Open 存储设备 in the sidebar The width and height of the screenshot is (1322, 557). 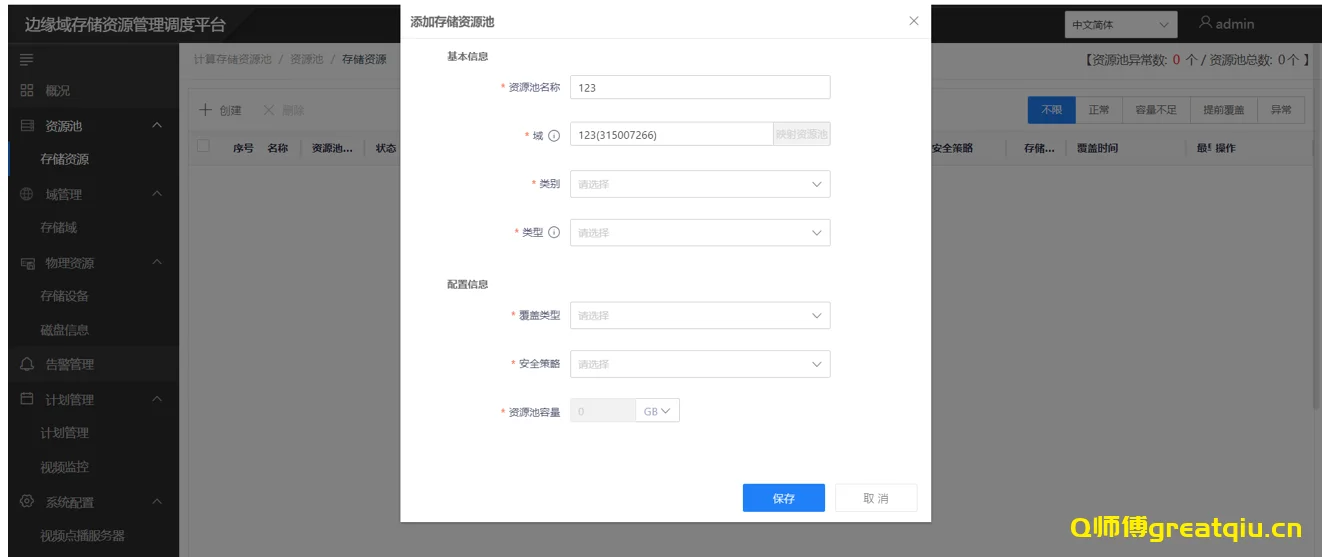64,296
